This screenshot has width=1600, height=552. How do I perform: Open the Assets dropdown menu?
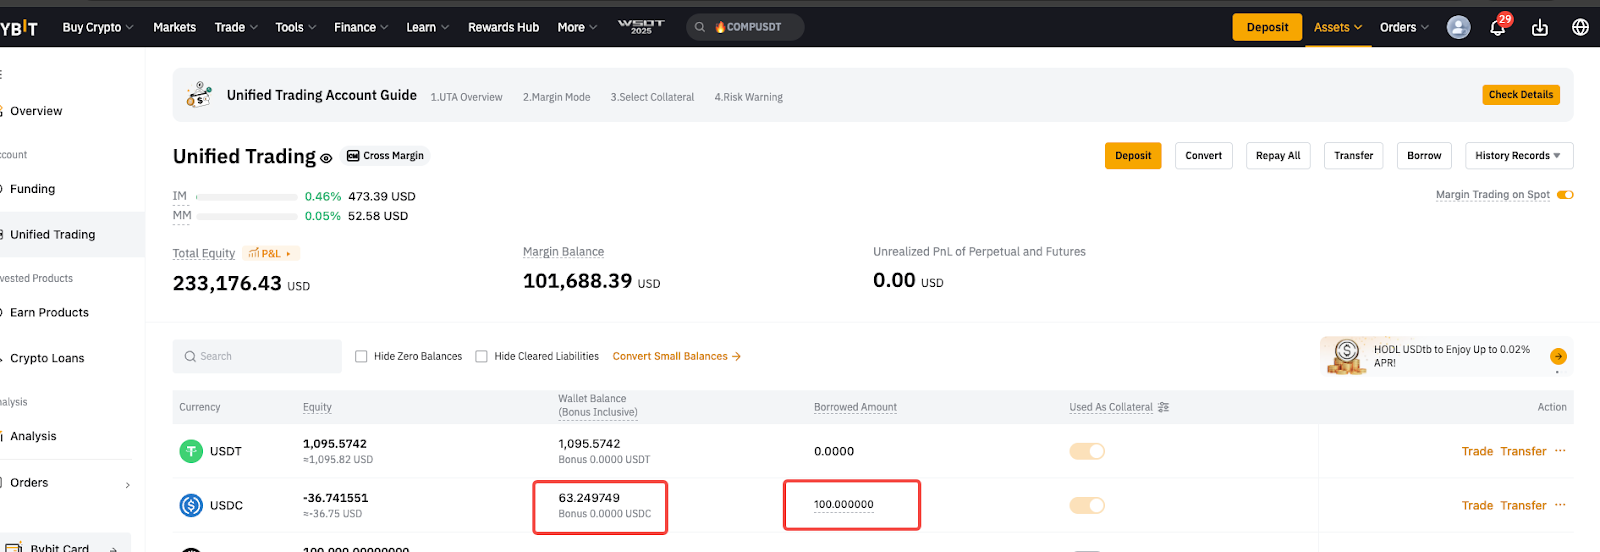point(1337,27)
